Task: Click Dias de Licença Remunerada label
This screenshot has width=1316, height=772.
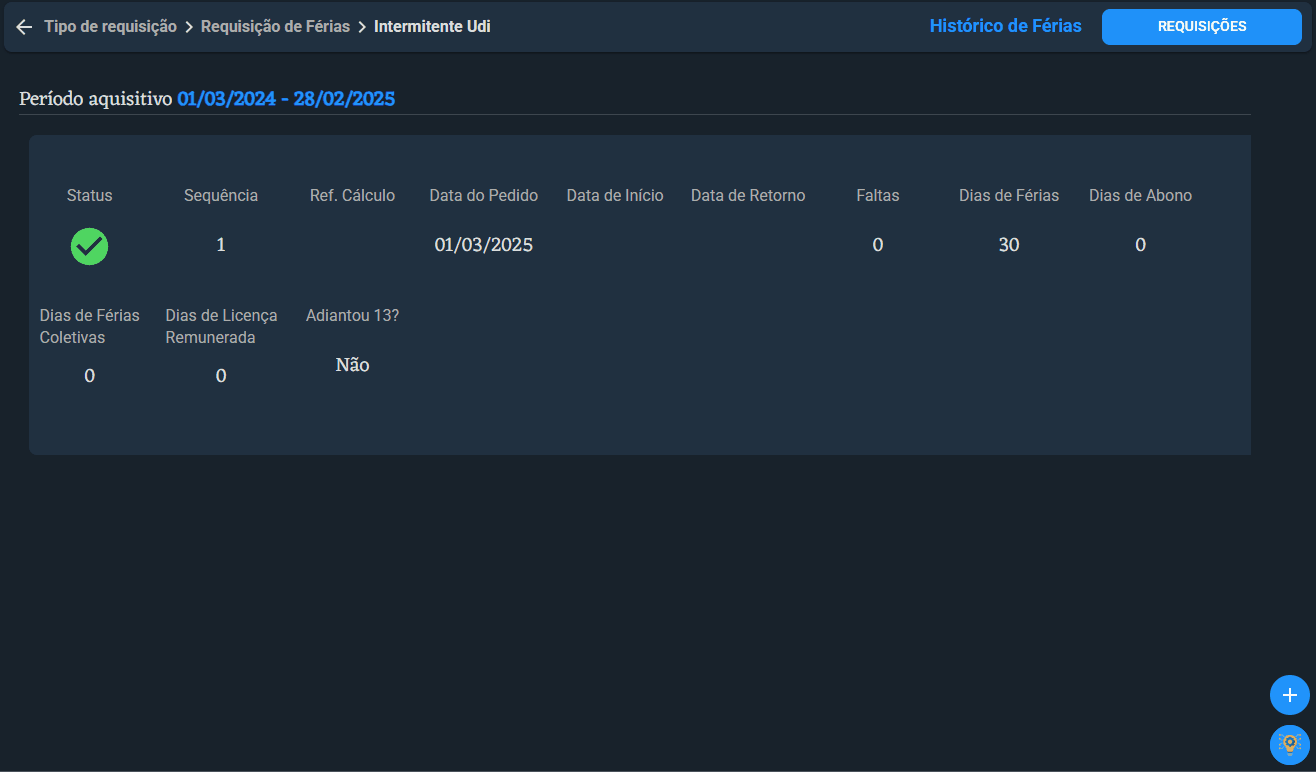Action: point(221,327)
